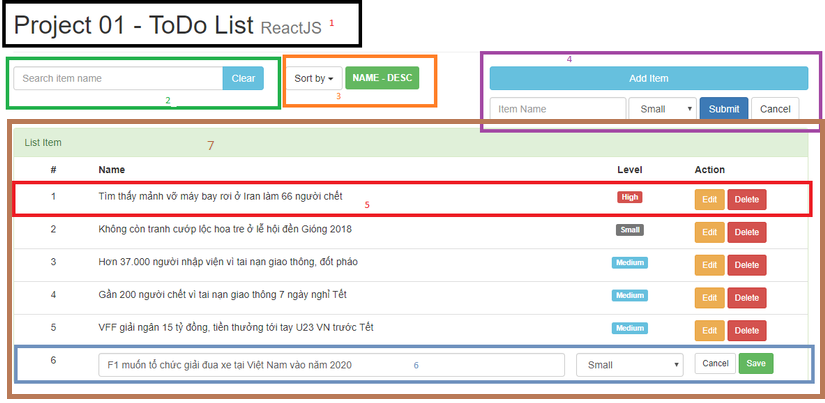This screenshot has width=825, height=403.
Task: Click the 'Không còn tranh cướp lộc hoa tre' text
Action: click(x=225, y=229)
